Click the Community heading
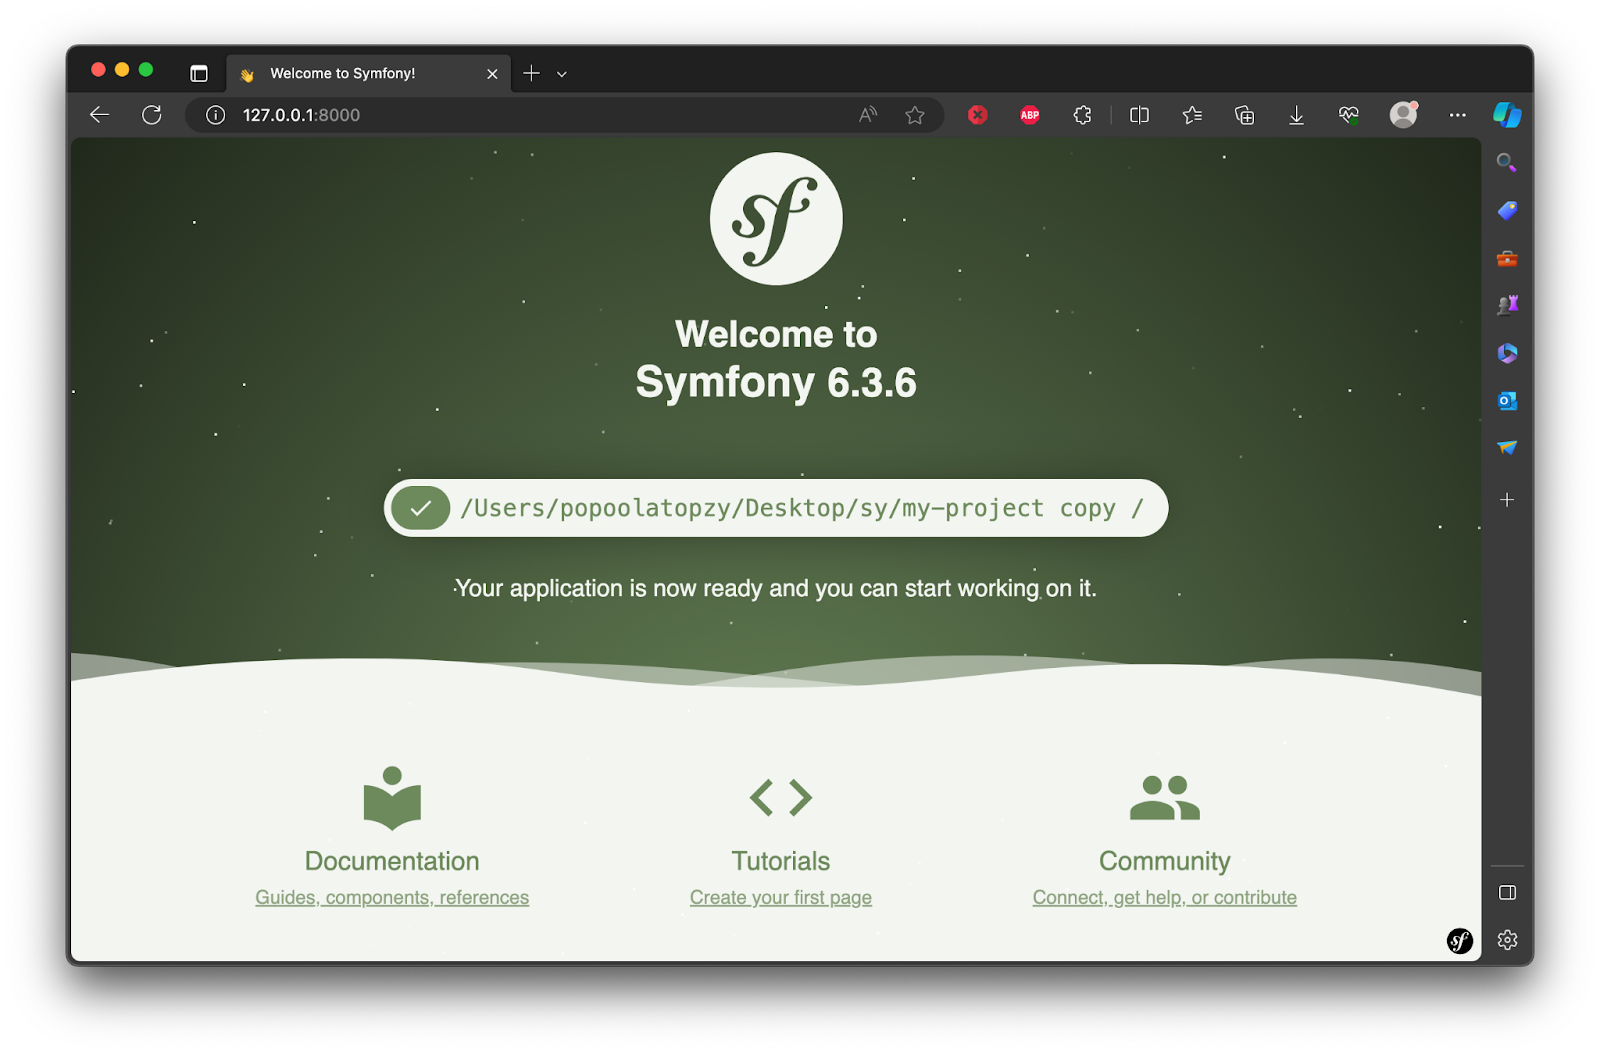 point(1165,861)
